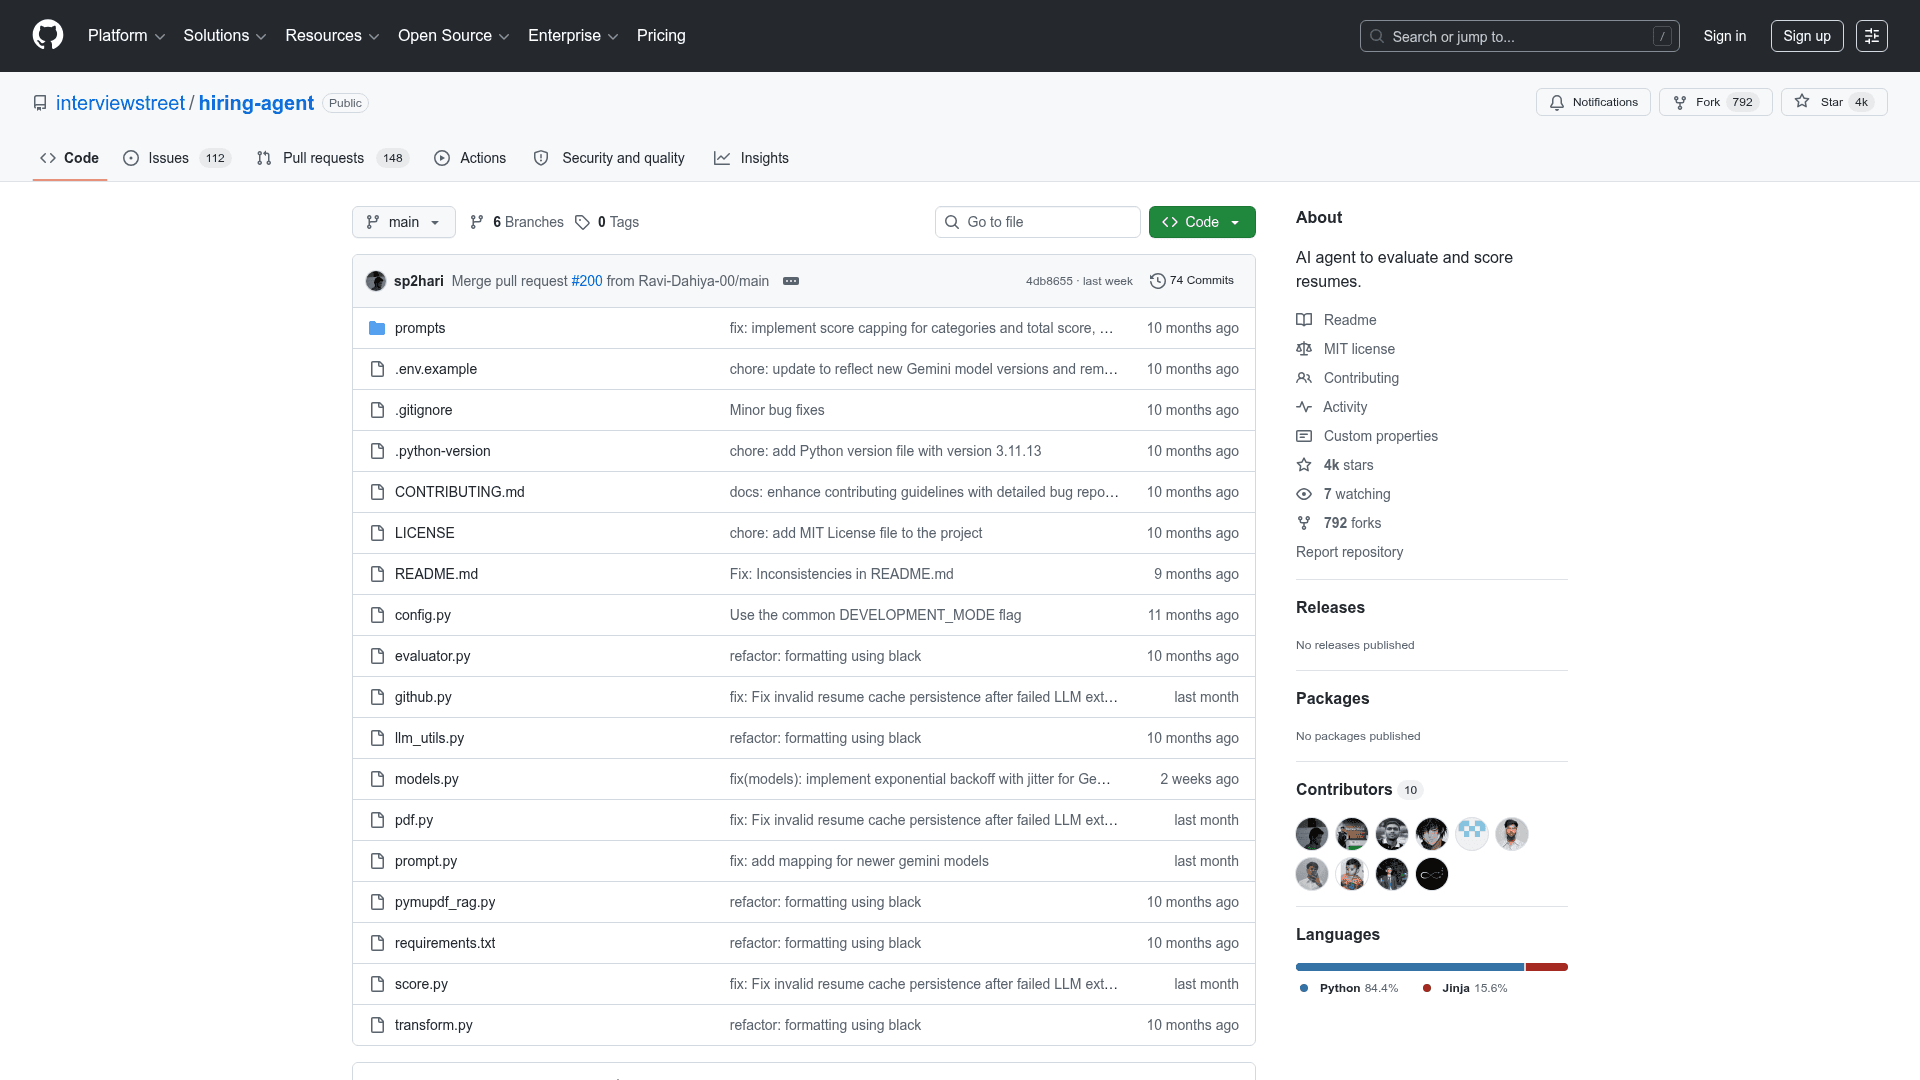Click the GitHub logo icon
Screen dimensions: 1920x1080
click(48, 35)
